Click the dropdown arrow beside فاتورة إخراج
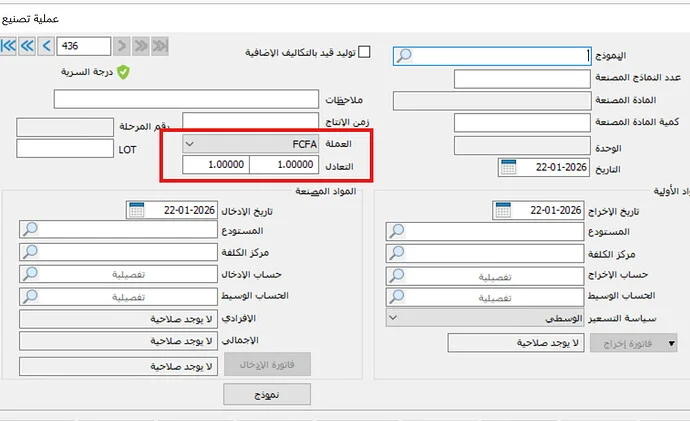690x421 pixels. 671,343
